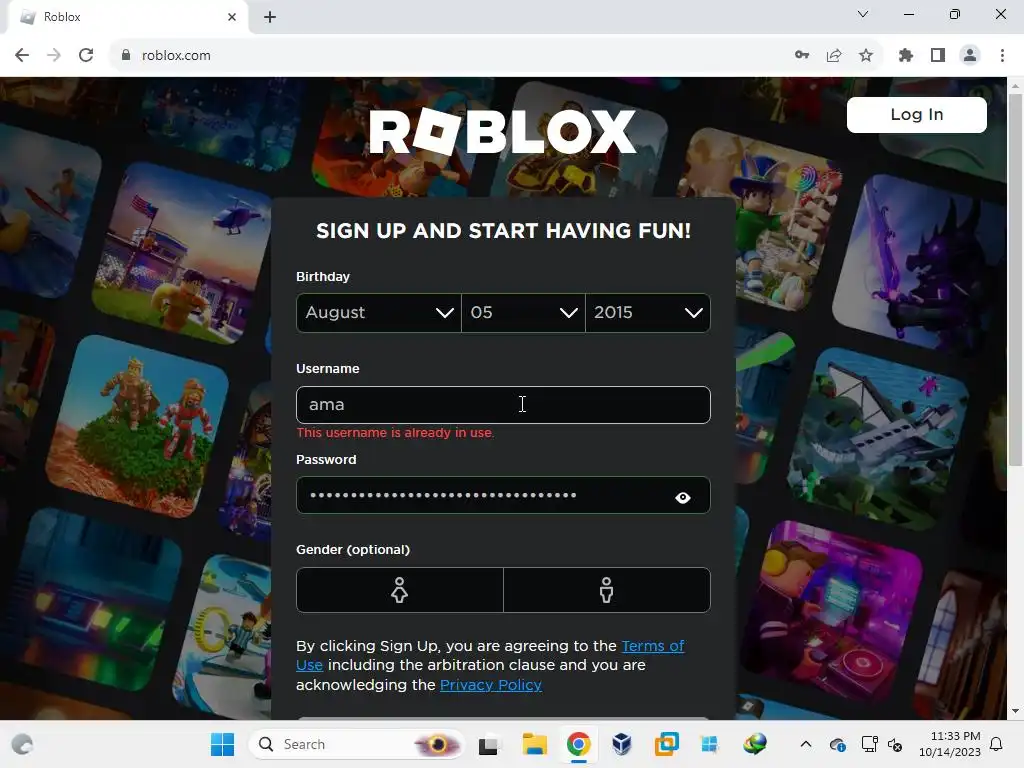Open the Windows Start menu
The image size is (1024, 768).
[223, 744]
